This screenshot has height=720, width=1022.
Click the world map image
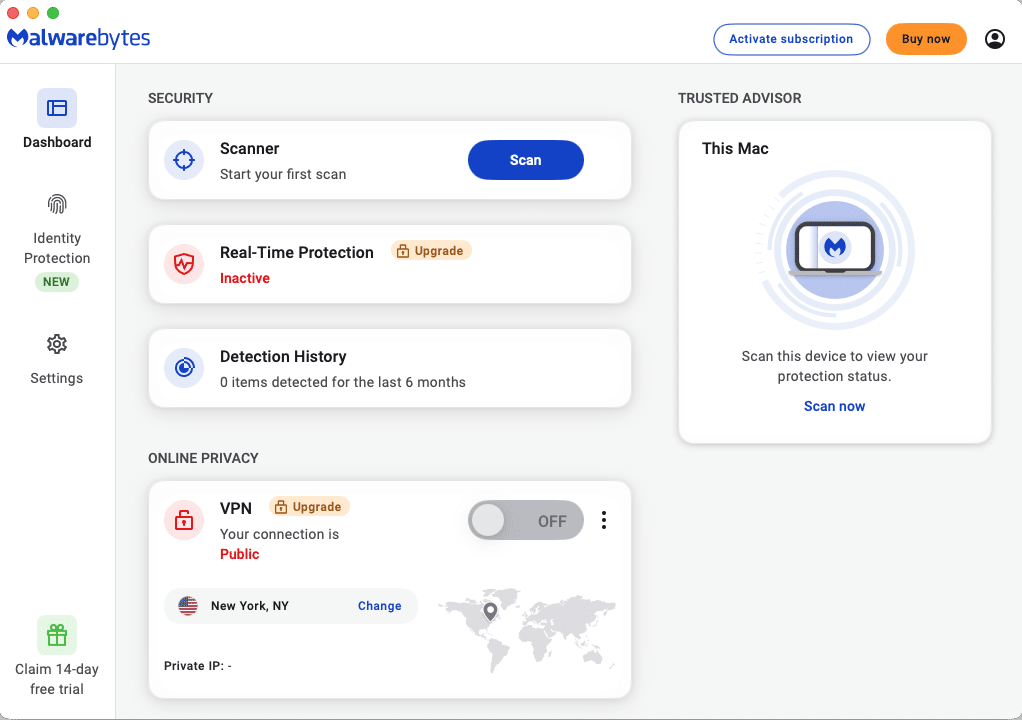click(527, 629)
